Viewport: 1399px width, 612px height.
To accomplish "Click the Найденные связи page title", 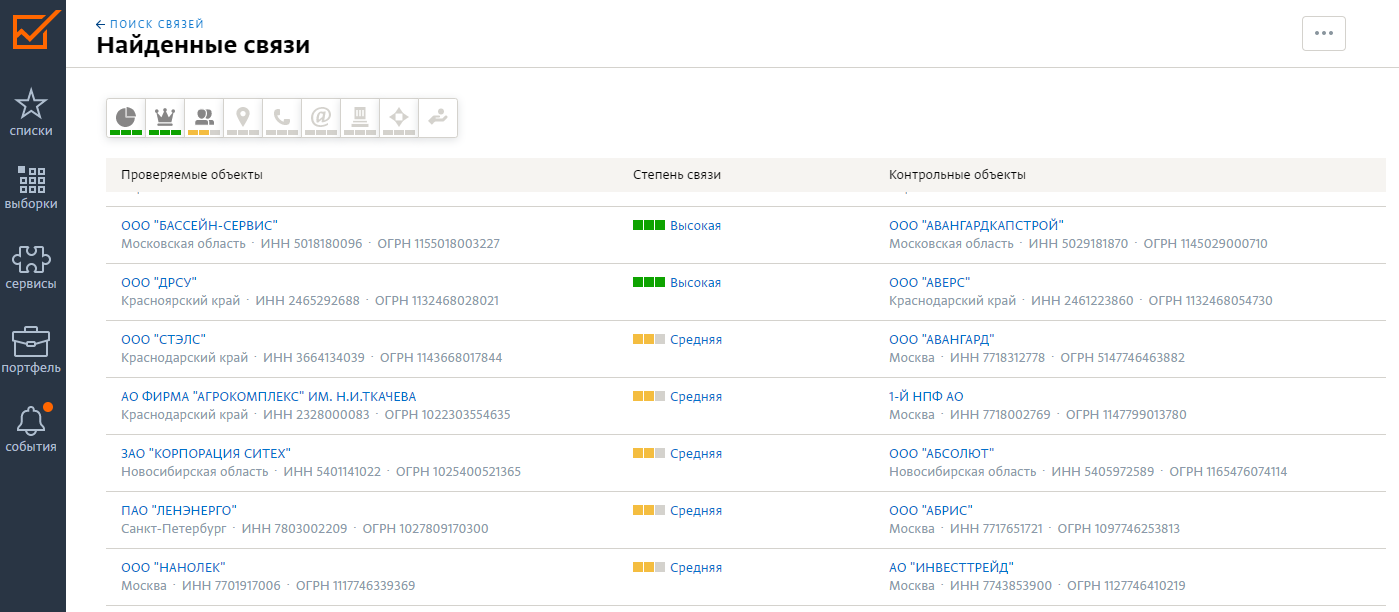I will [203, 46].
